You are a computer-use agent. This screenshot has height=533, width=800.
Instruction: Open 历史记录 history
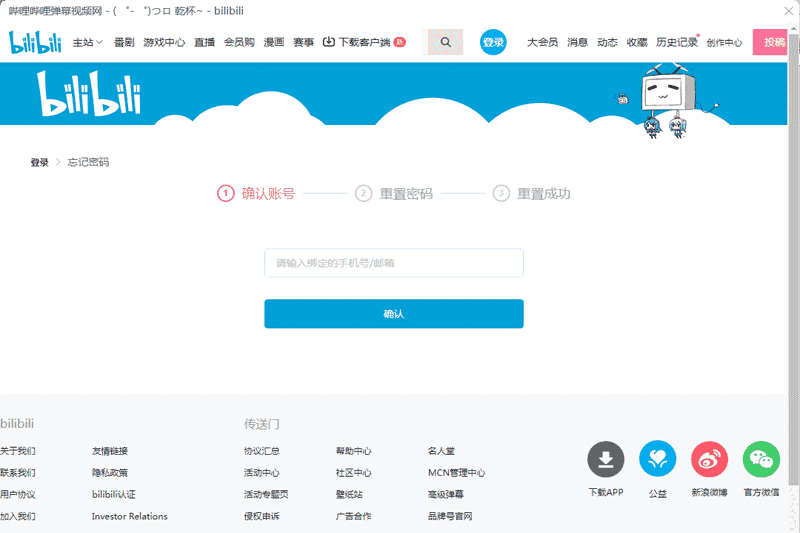pyautogui.click(x=677, y=42)
